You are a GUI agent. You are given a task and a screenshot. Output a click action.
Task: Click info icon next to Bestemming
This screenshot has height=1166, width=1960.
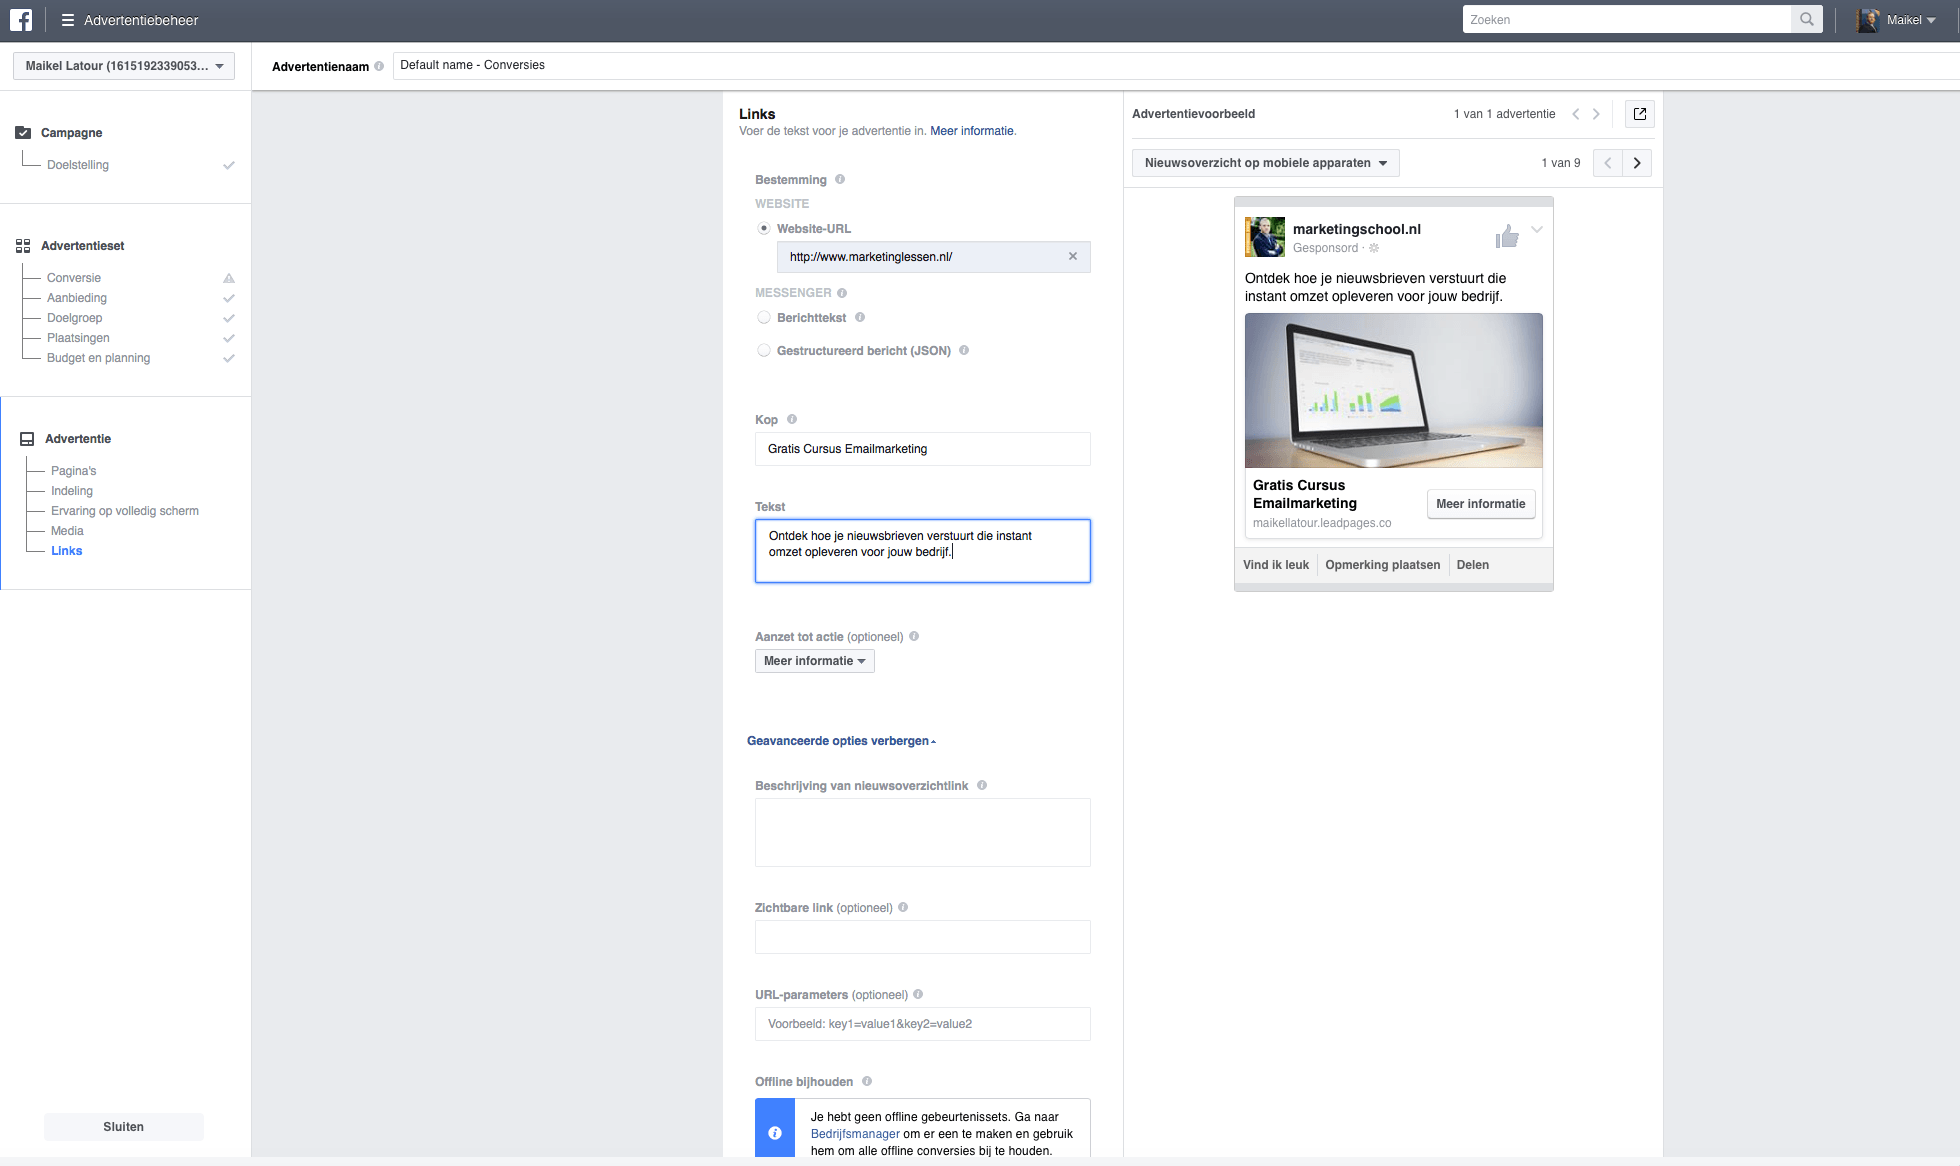pyautogui.click(x=840, y=180)
